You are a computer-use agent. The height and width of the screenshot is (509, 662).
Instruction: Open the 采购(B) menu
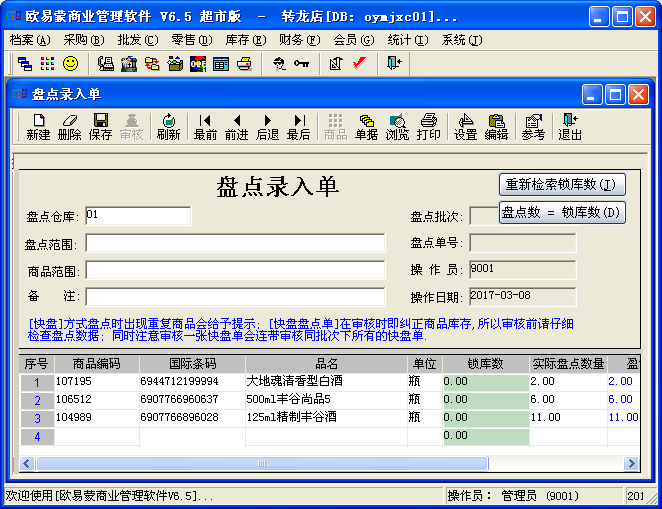click(84, 40)
